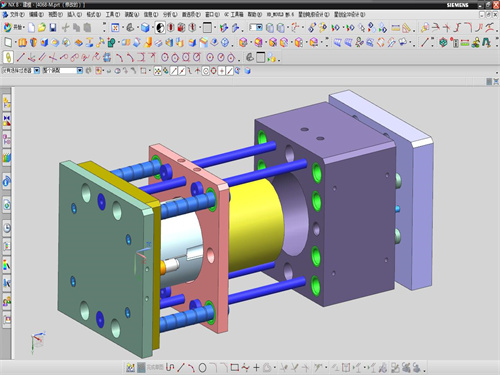The height and width of the screenshot is (375, 500).
Task: Toggle the snap to end point option
Action: (174, 71)
